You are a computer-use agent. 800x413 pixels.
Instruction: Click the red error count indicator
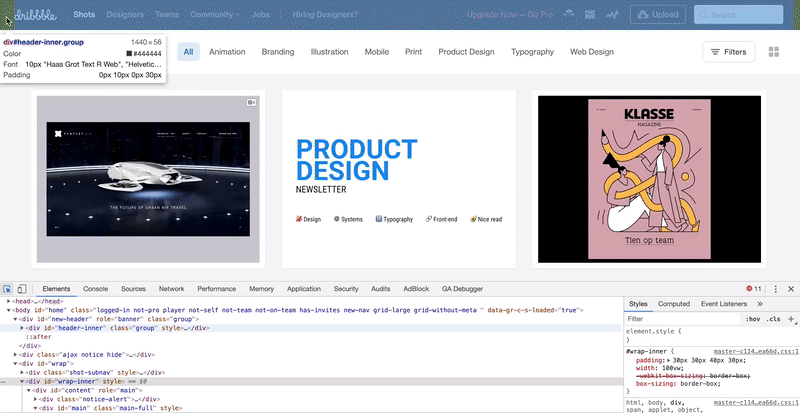tap(756, 288)
